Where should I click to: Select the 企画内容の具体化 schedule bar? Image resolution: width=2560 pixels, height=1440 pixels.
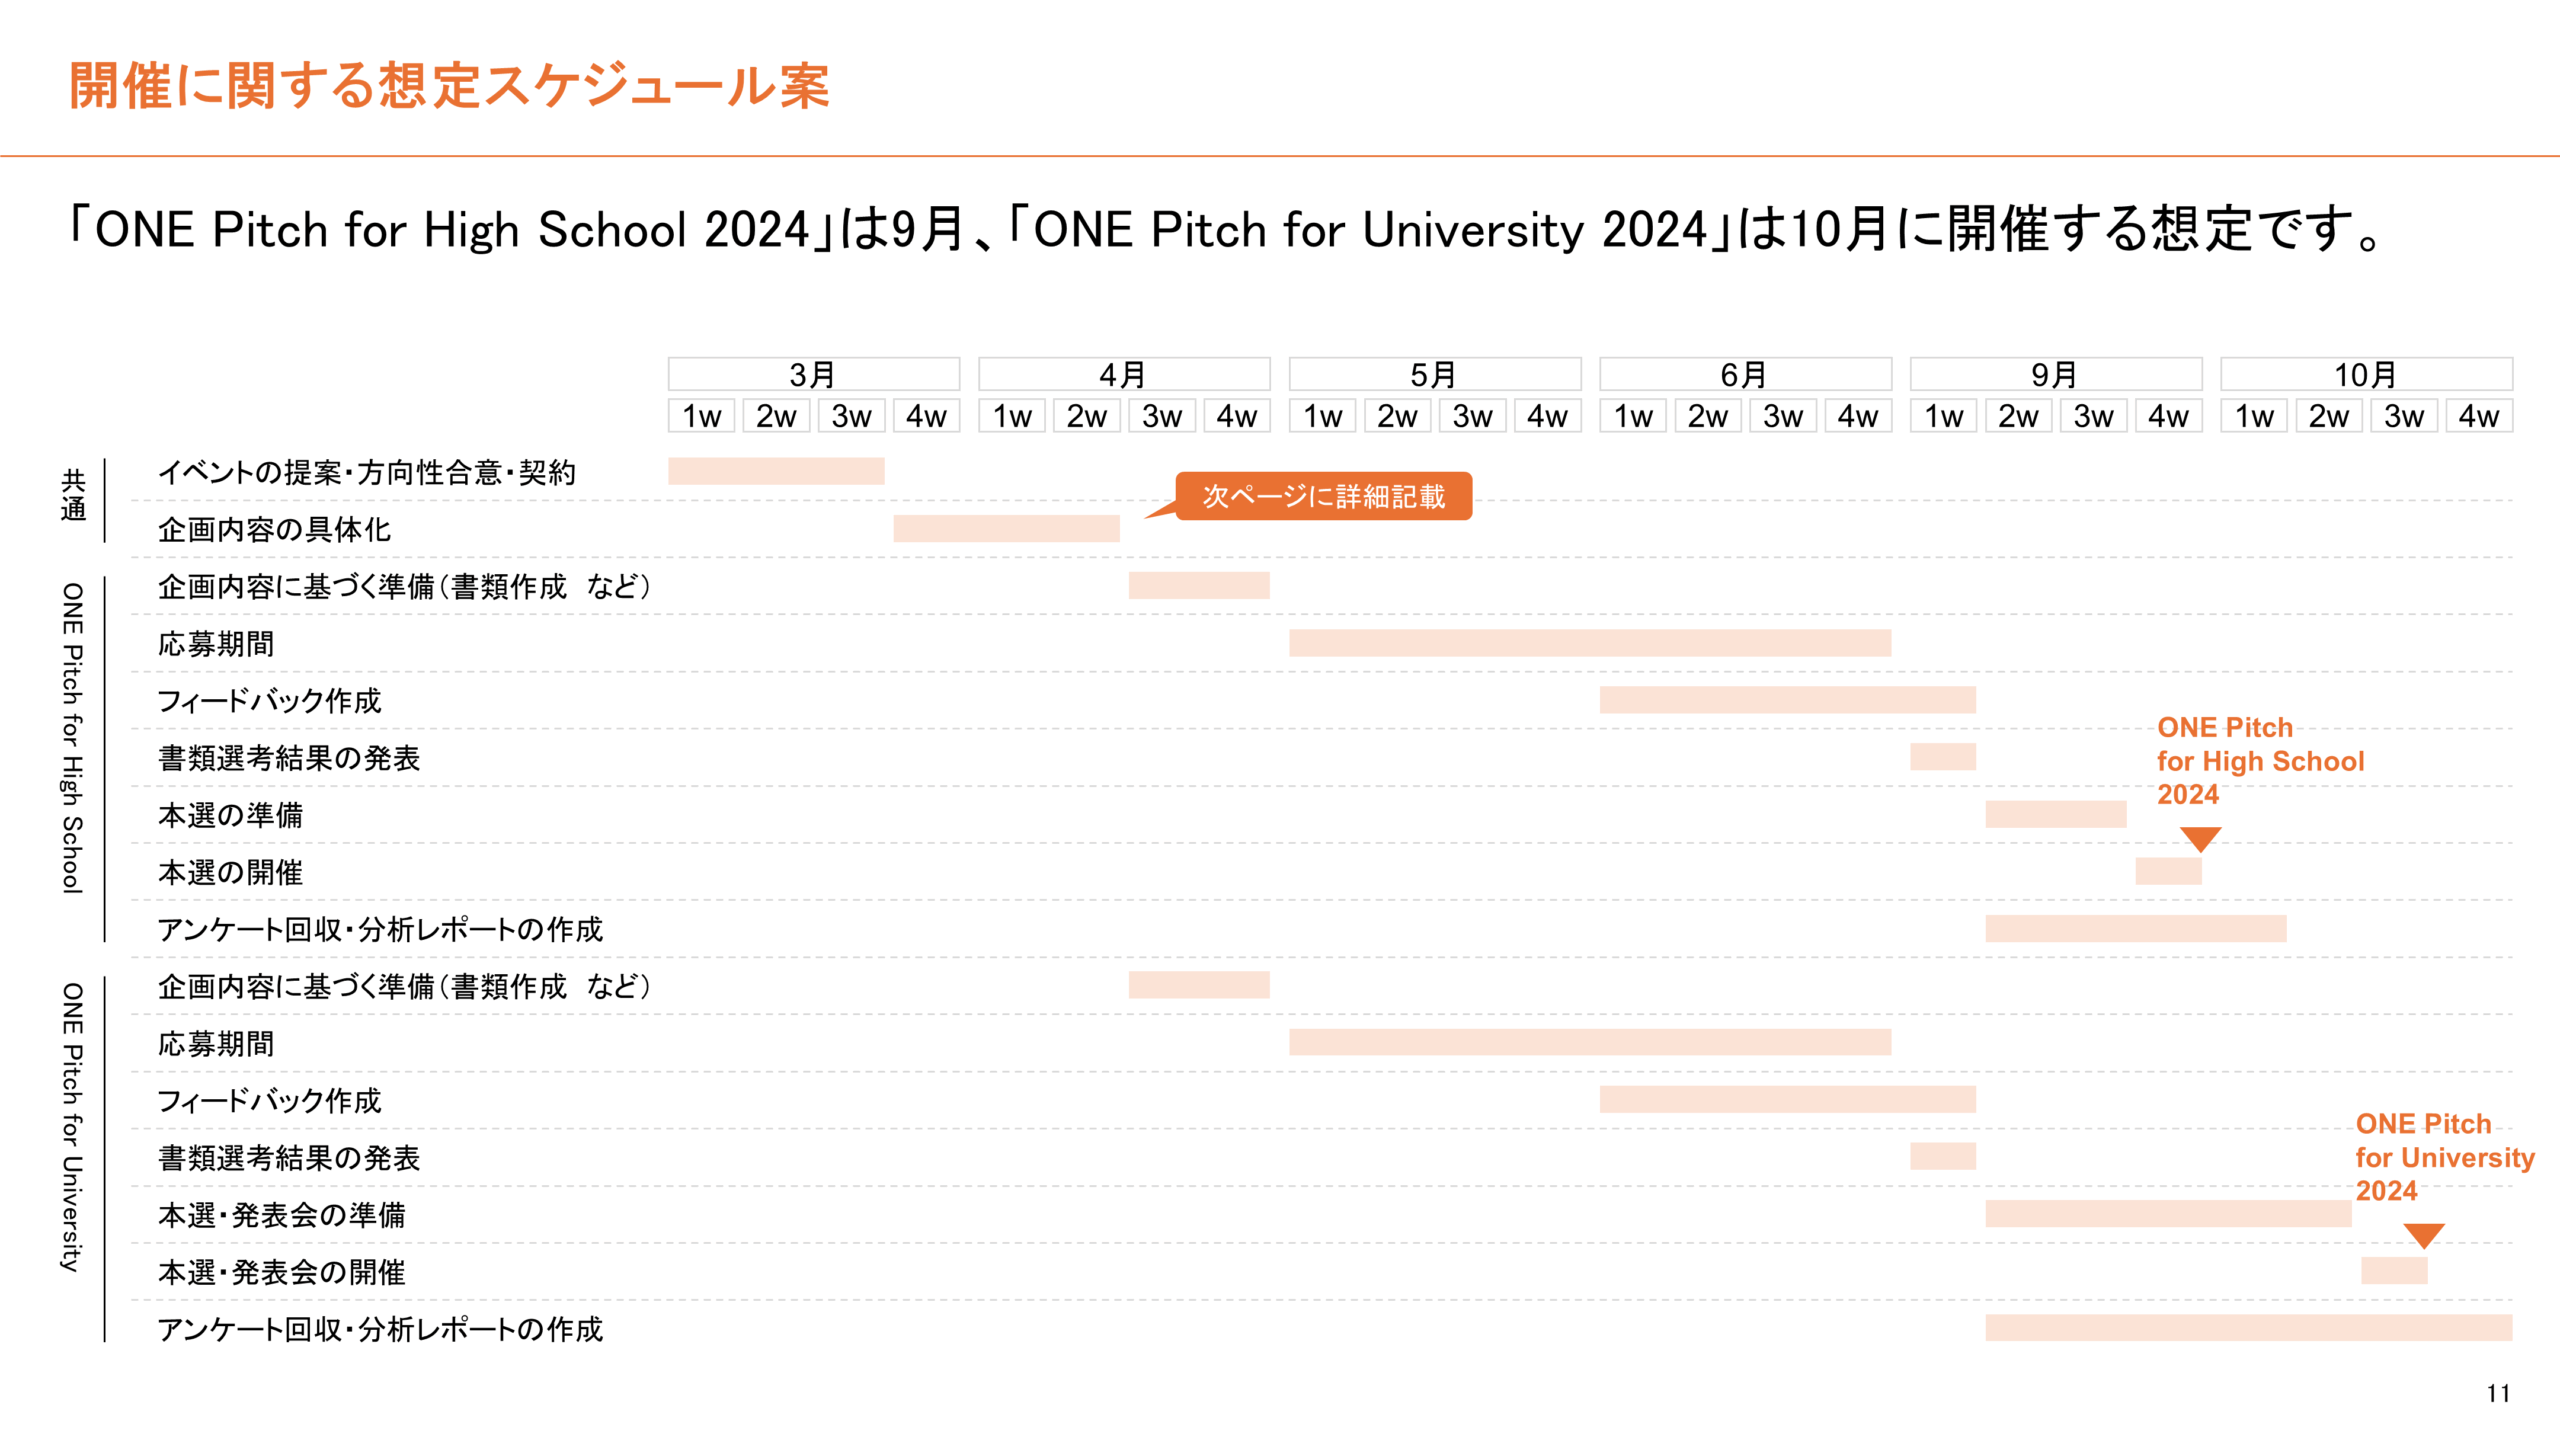1006,528
